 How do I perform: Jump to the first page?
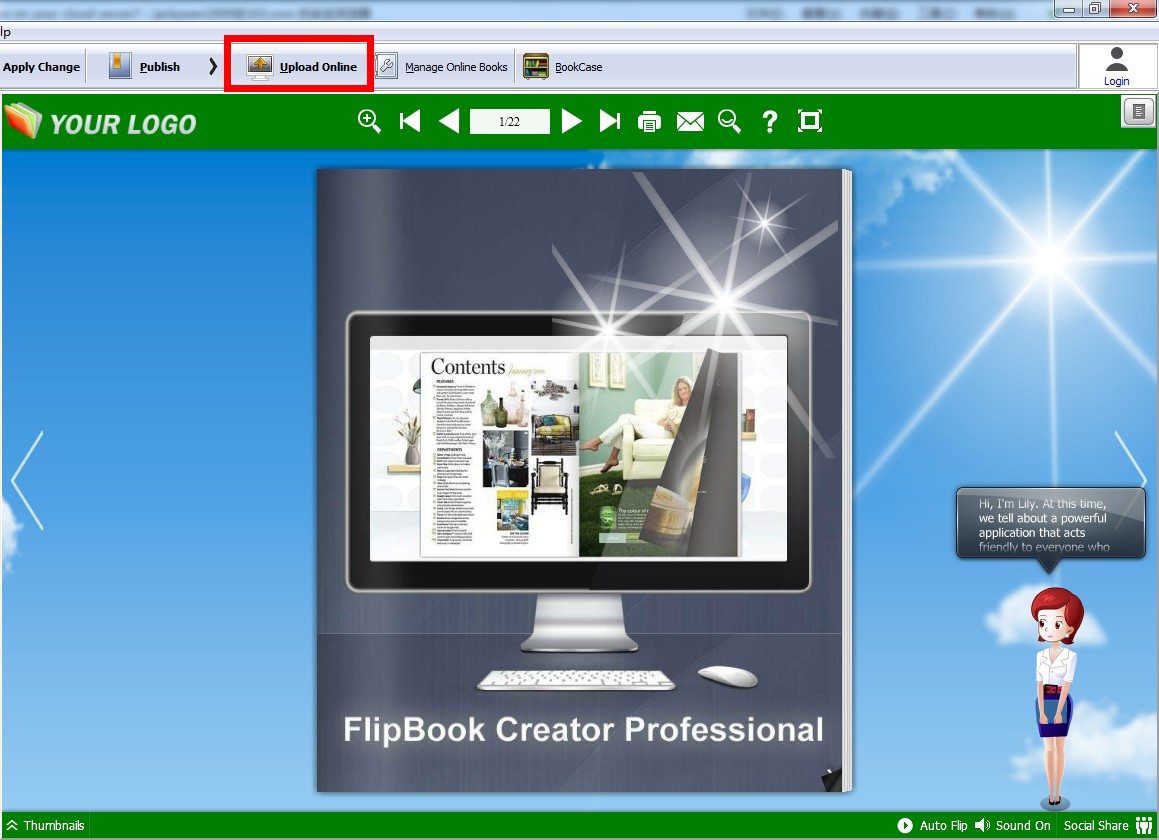pos(409,121)
